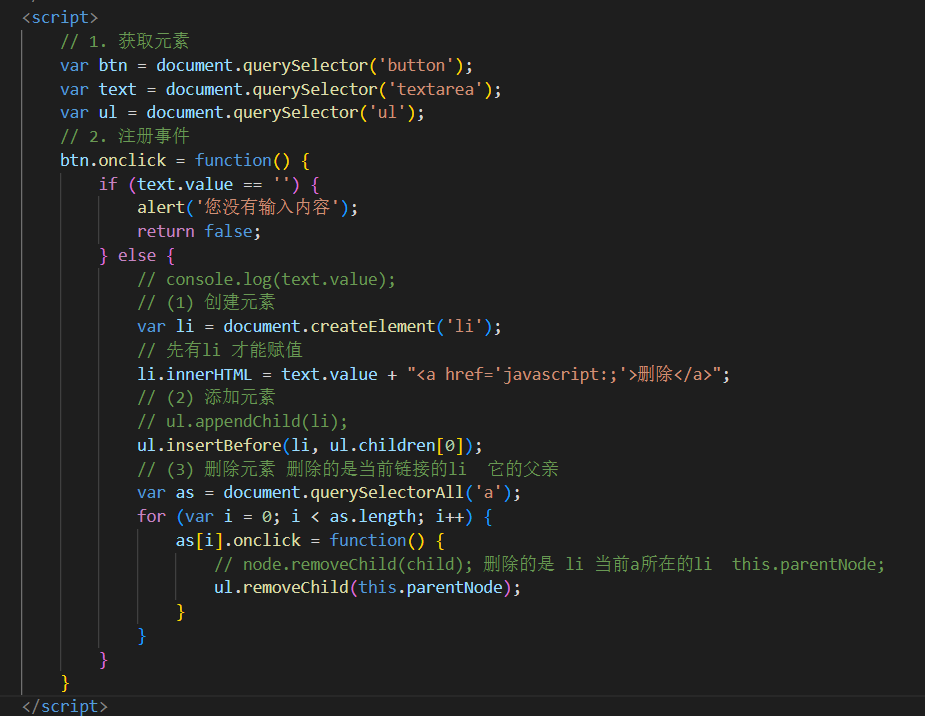Image resolution: width=925 pixels, height=716 pixels.
Task: Click 'li.innerHTML' on the assignment line
Action: coord(194,374)
